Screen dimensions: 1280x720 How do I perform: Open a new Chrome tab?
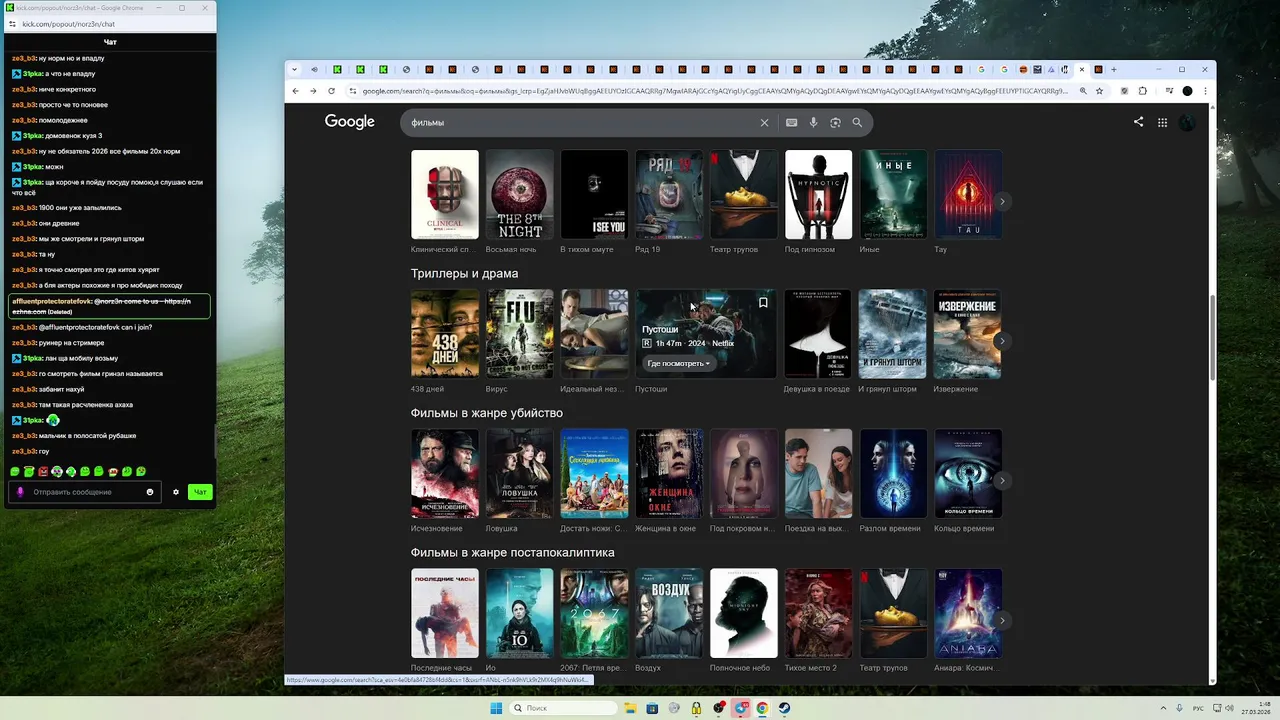[x=1113, y=69]
